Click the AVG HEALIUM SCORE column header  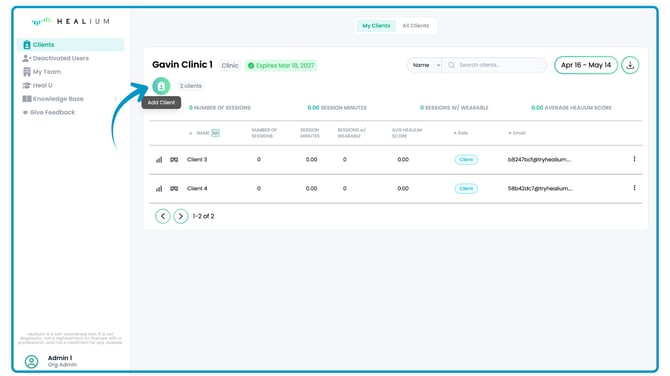pyautogui.click(x=407, y=133)
